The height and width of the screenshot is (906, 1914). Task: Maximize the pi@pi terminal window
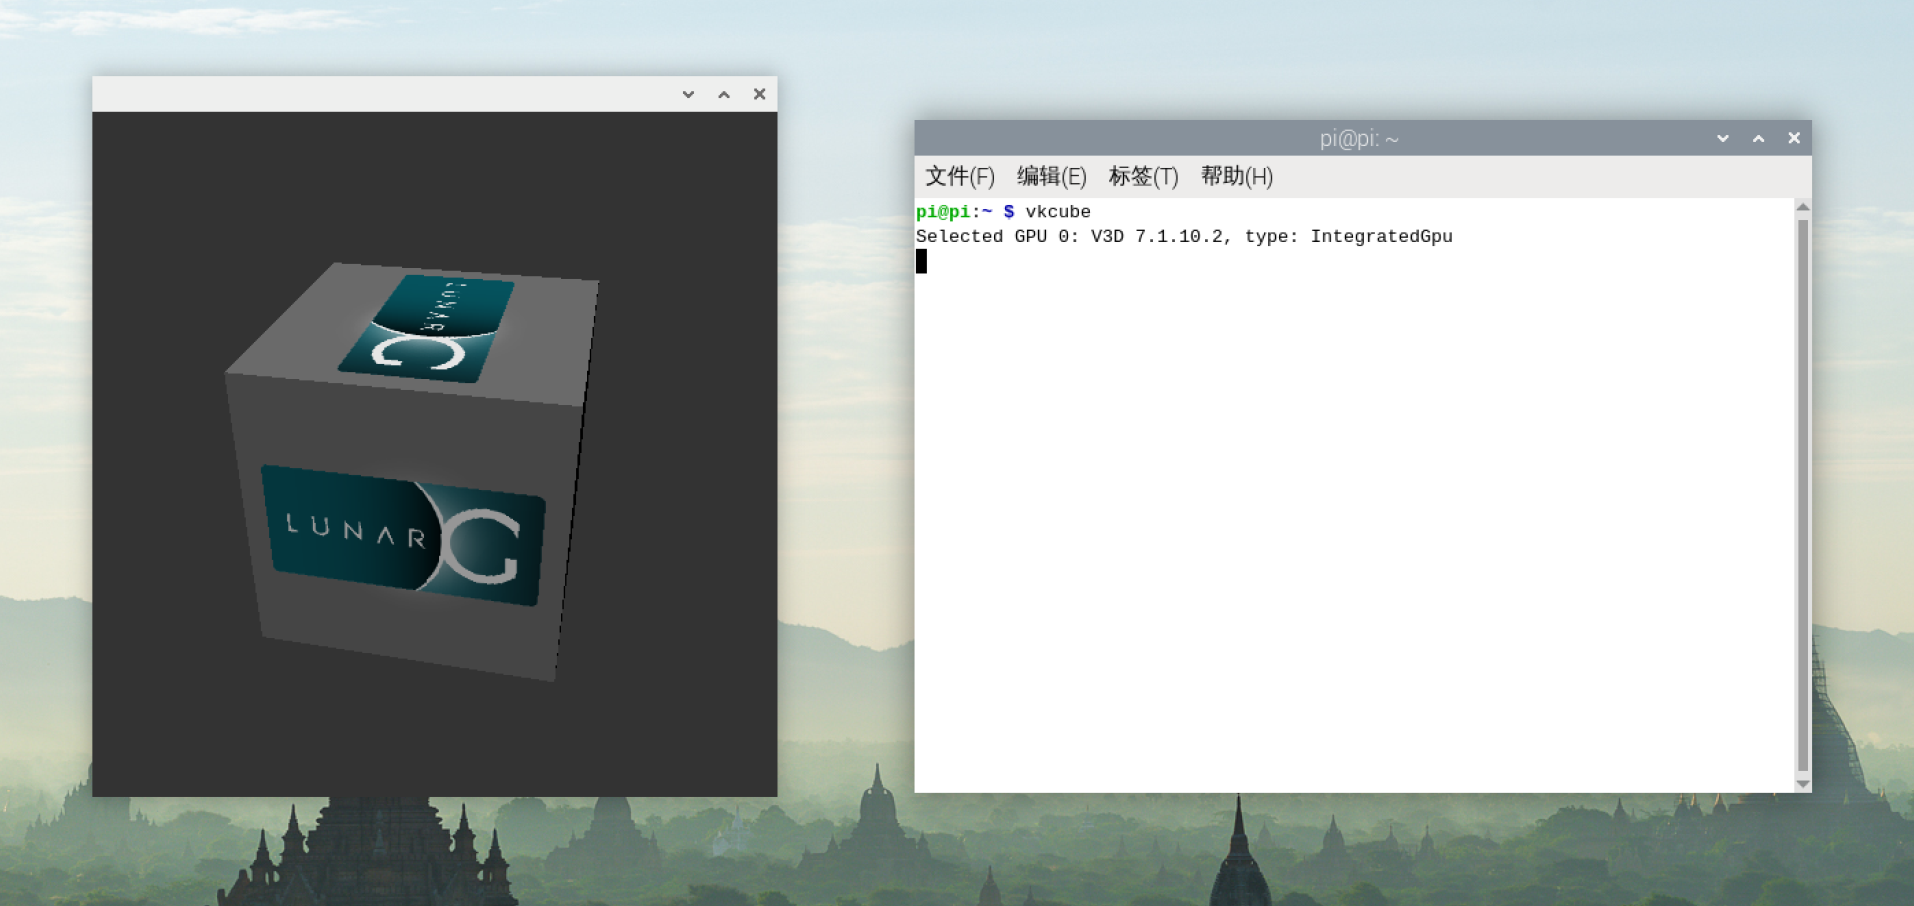click(x=1758, y=138)
